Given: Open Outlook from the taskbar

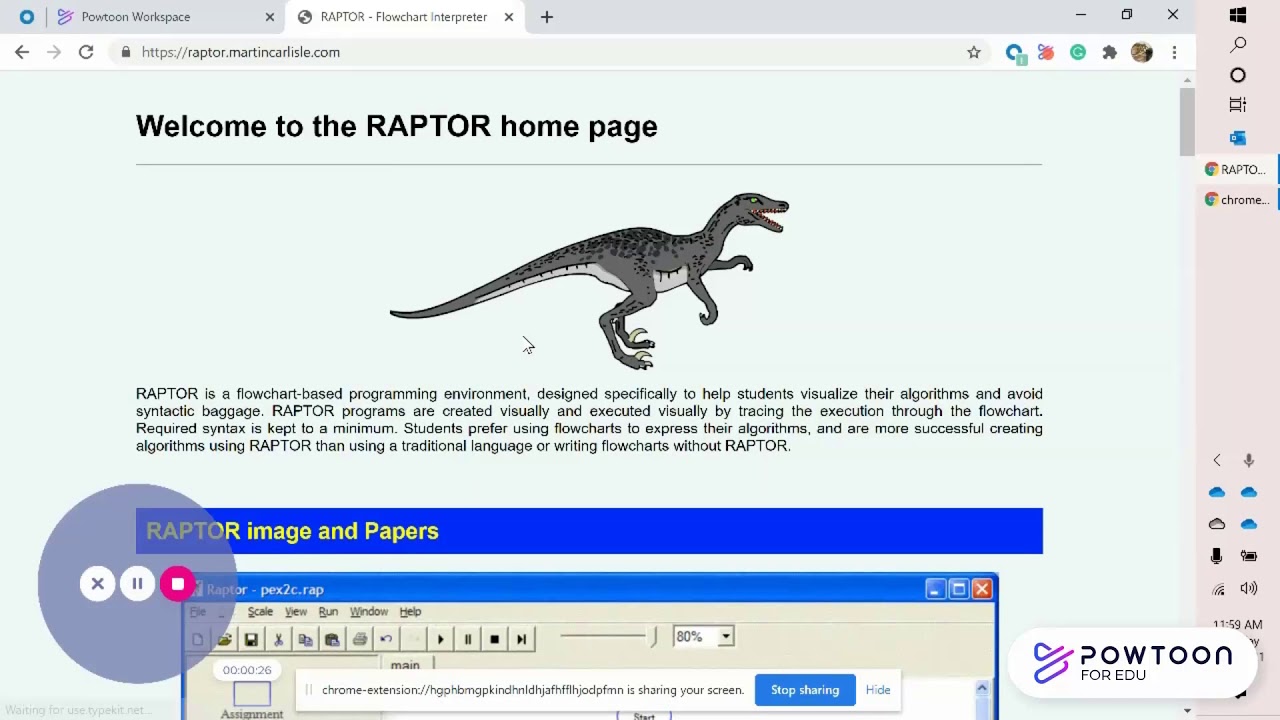Looking at the screenshot, I should pos(1238,137).
